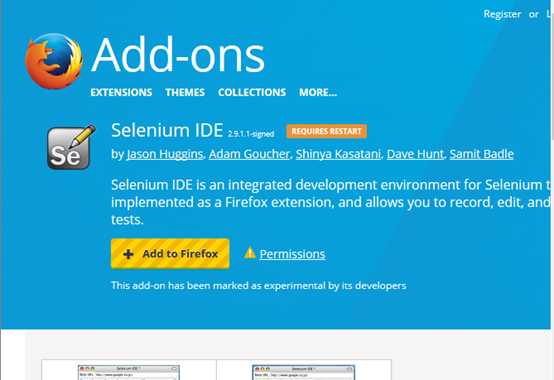The width and height of the screenshot is (554, 380).
Task: Expand the More... menu
Action: pos(318,92)
